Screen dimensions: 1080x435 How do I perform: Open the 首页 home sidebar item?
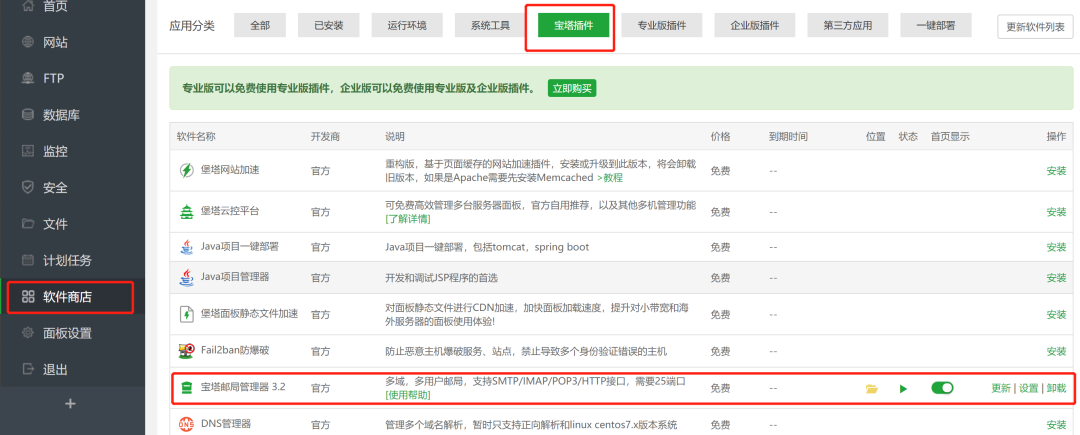pos(72,6)
